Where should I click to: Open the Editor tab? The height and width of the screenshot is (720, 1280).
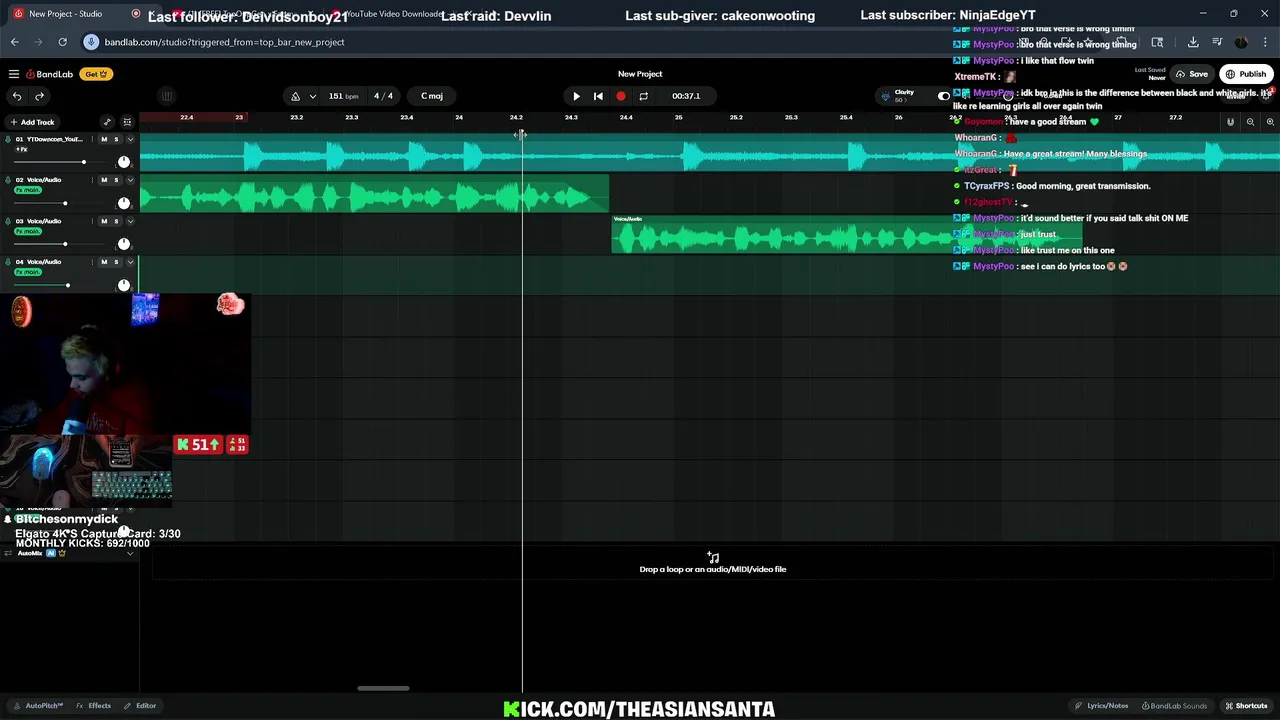click(140, 706)
